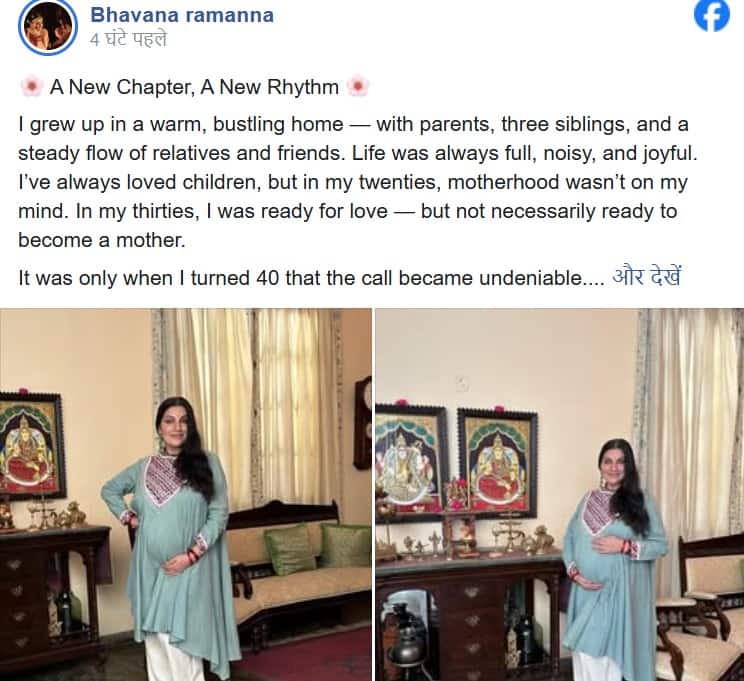This screenshot has height=681, width=744.
Task: Open the left photo of the woman by the sofa
Action: (186, 494)
